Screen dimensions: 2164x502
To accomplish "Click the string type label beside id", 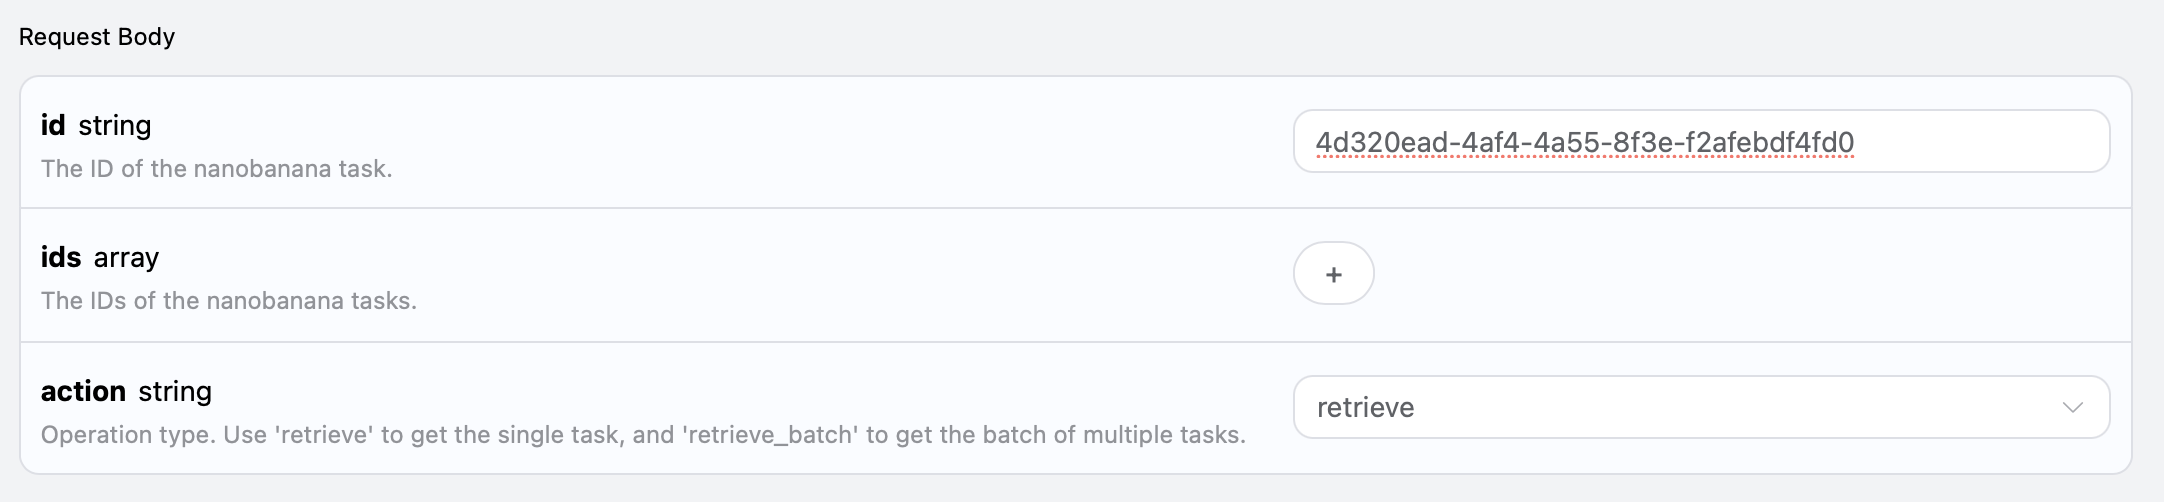I will pyautogui.click(x=115, y=126).
